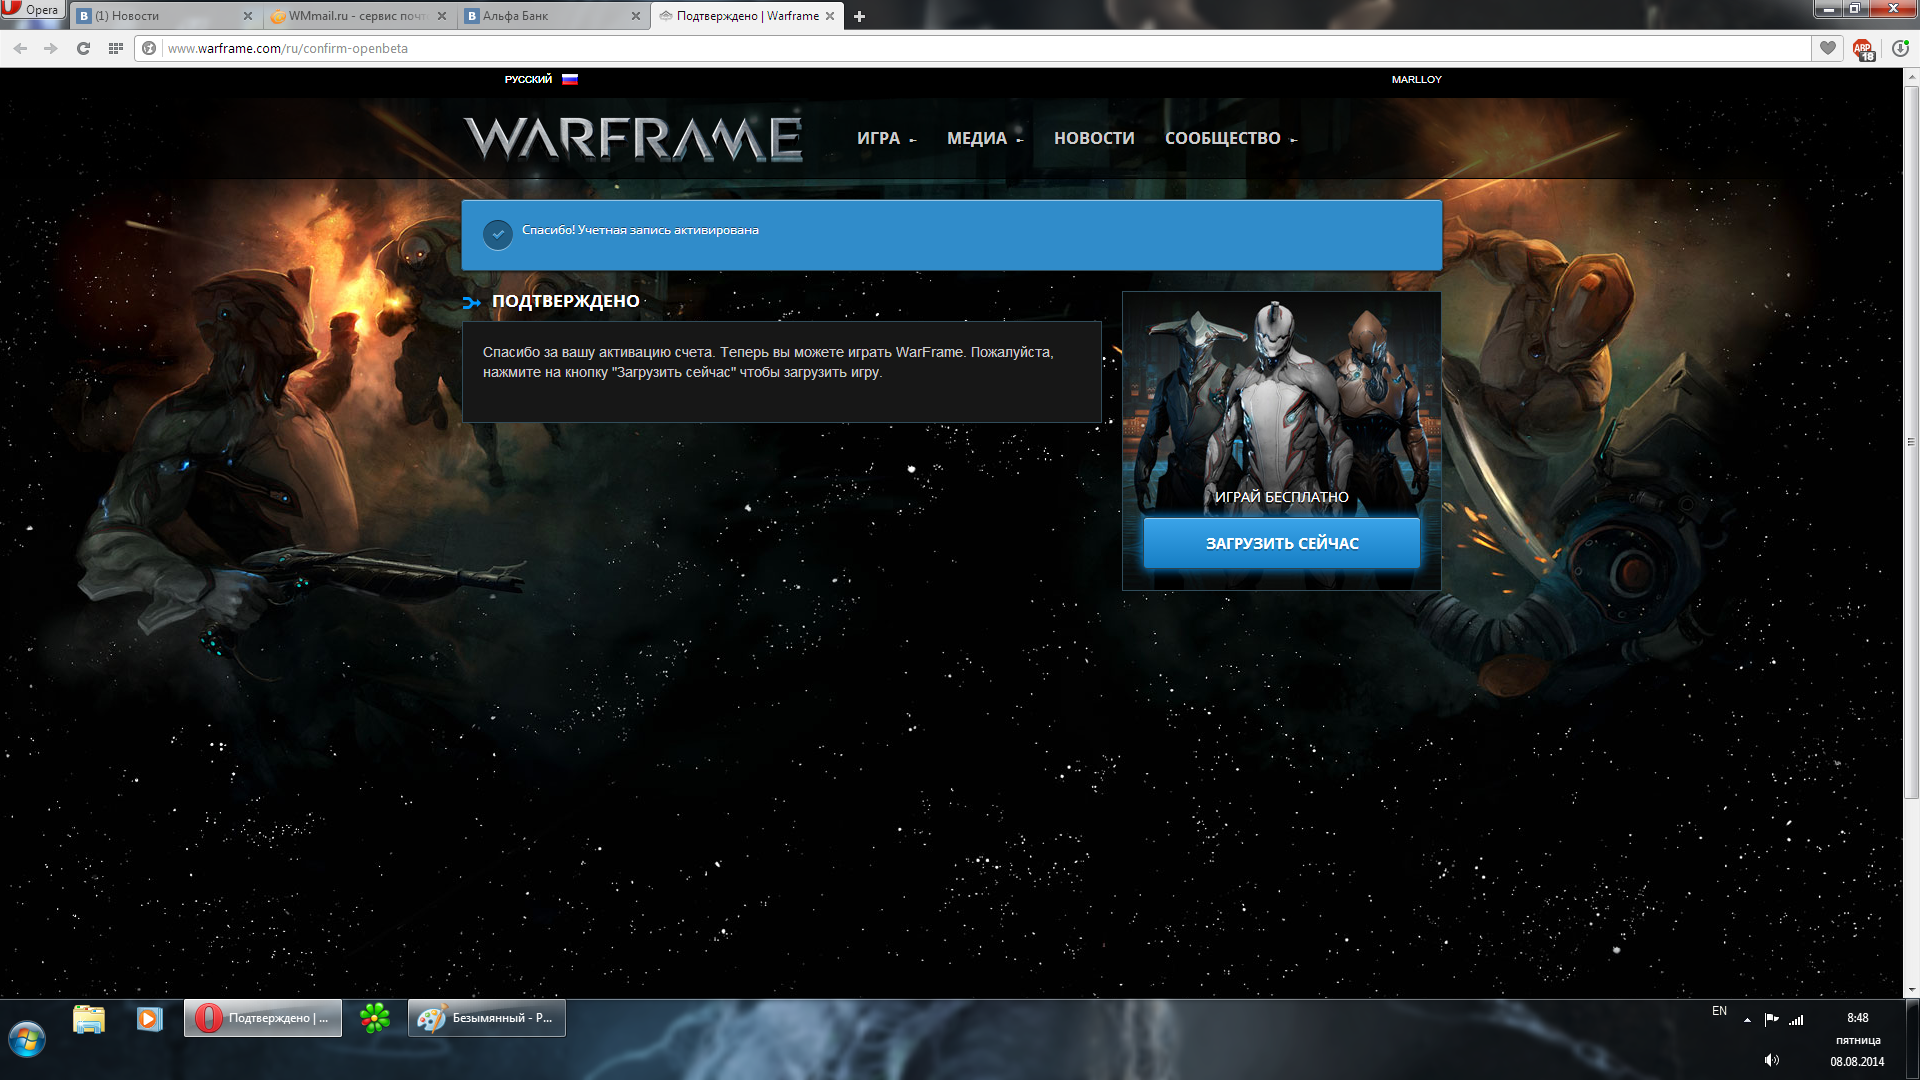Go back with the browser back arrow
Viewport: 1920px width, 1080px height.
click(20, 48)
